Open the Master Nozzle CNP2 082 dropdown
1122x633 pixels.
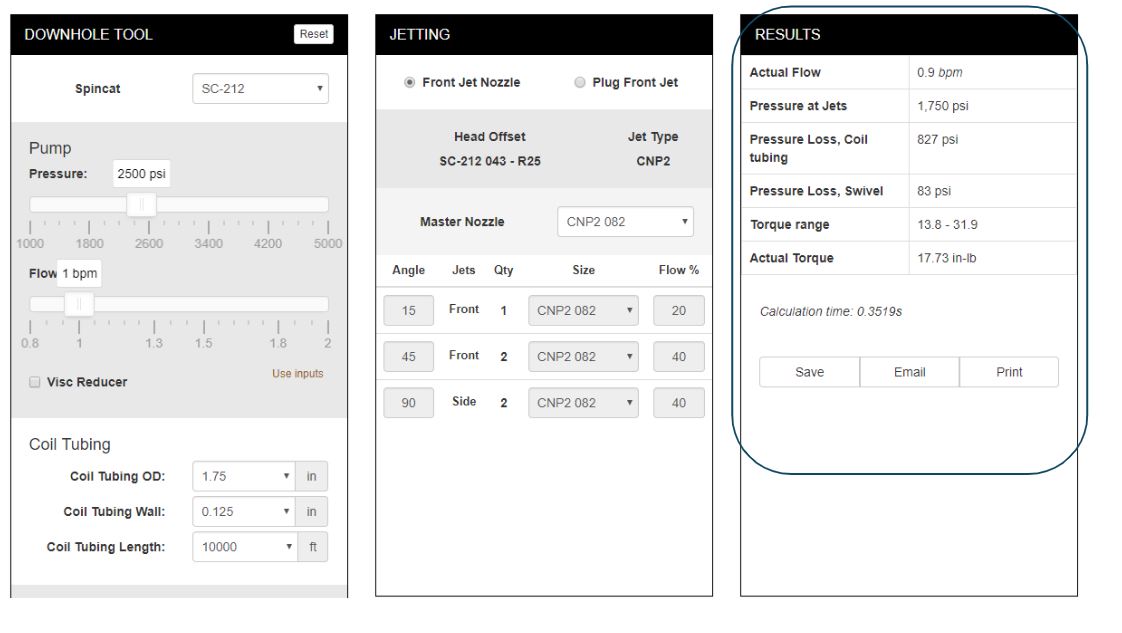[x=624, y=222]
